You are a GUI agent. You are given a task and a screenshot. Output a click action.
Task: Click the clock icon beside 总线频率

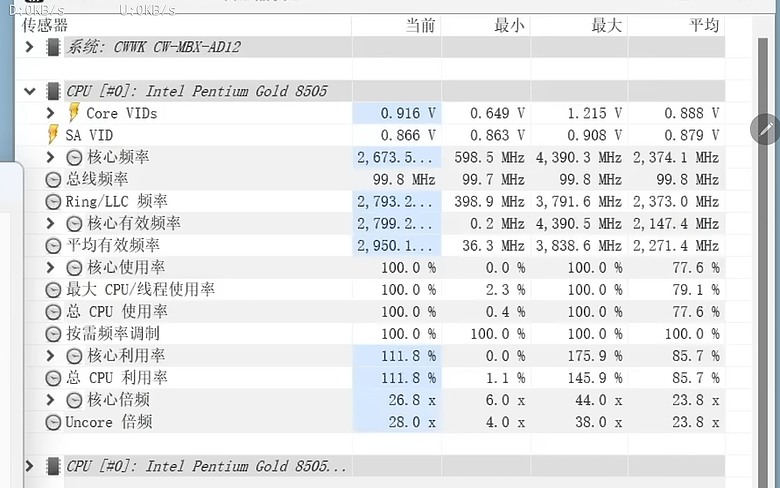tap(53, 180)
